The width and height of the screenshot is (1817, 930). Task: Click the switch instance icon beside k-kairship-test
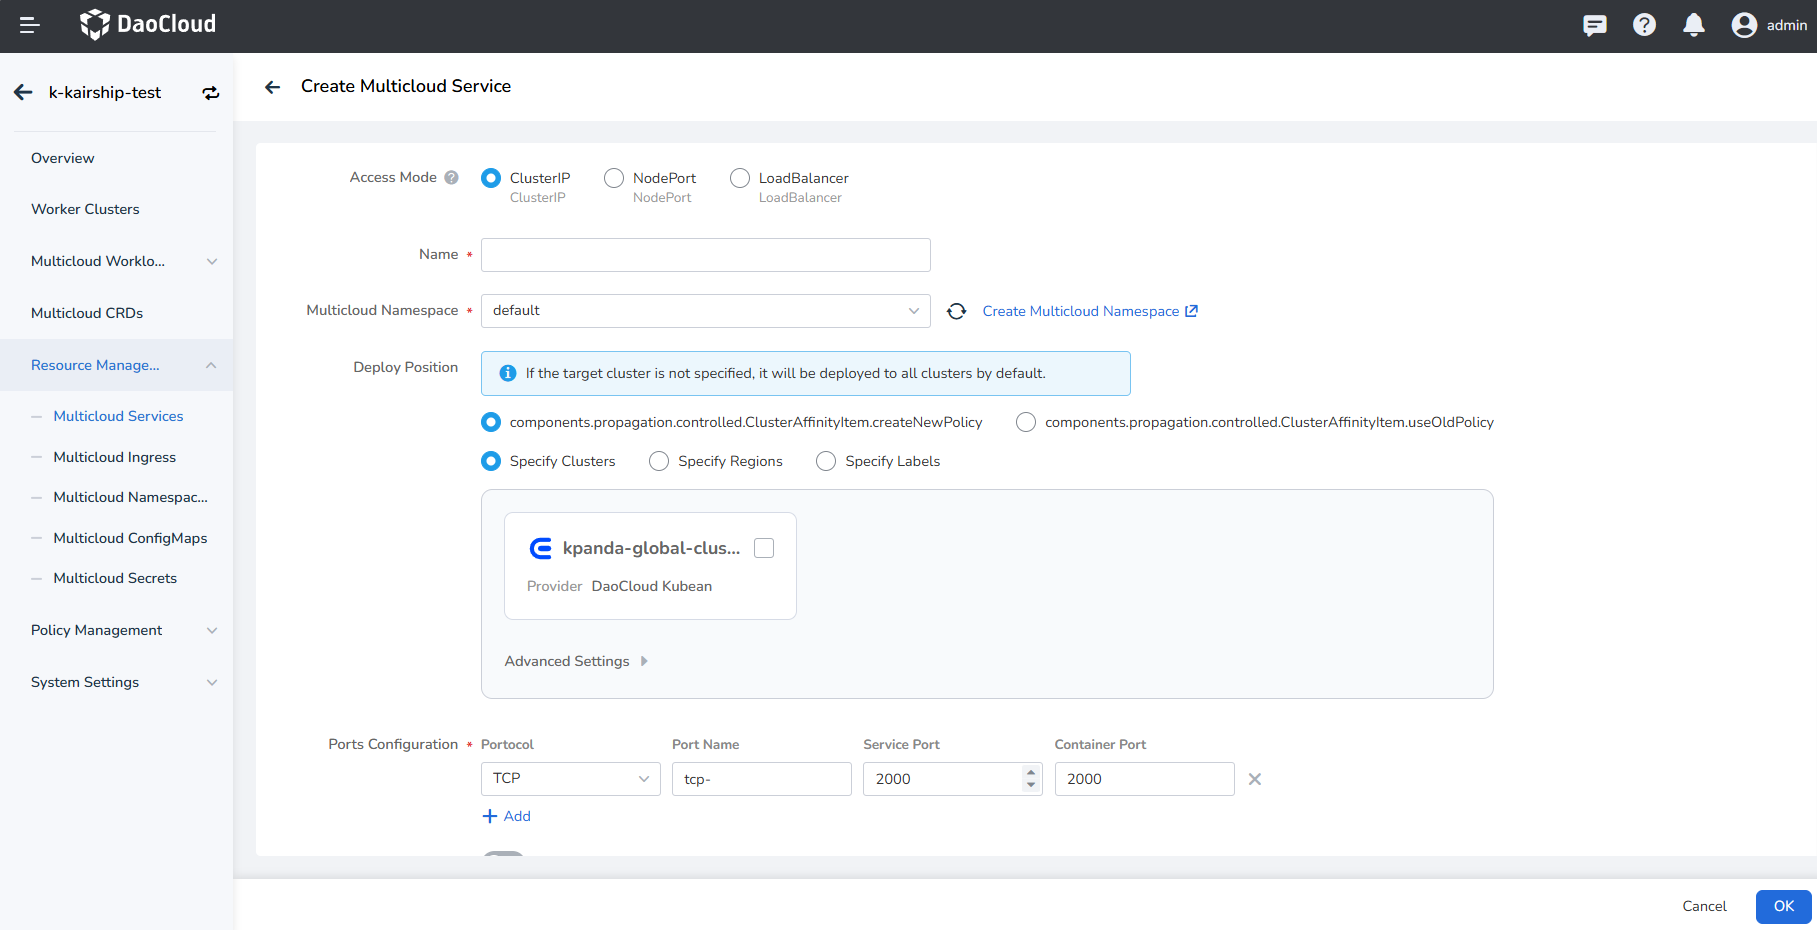(x=210, y=93)
